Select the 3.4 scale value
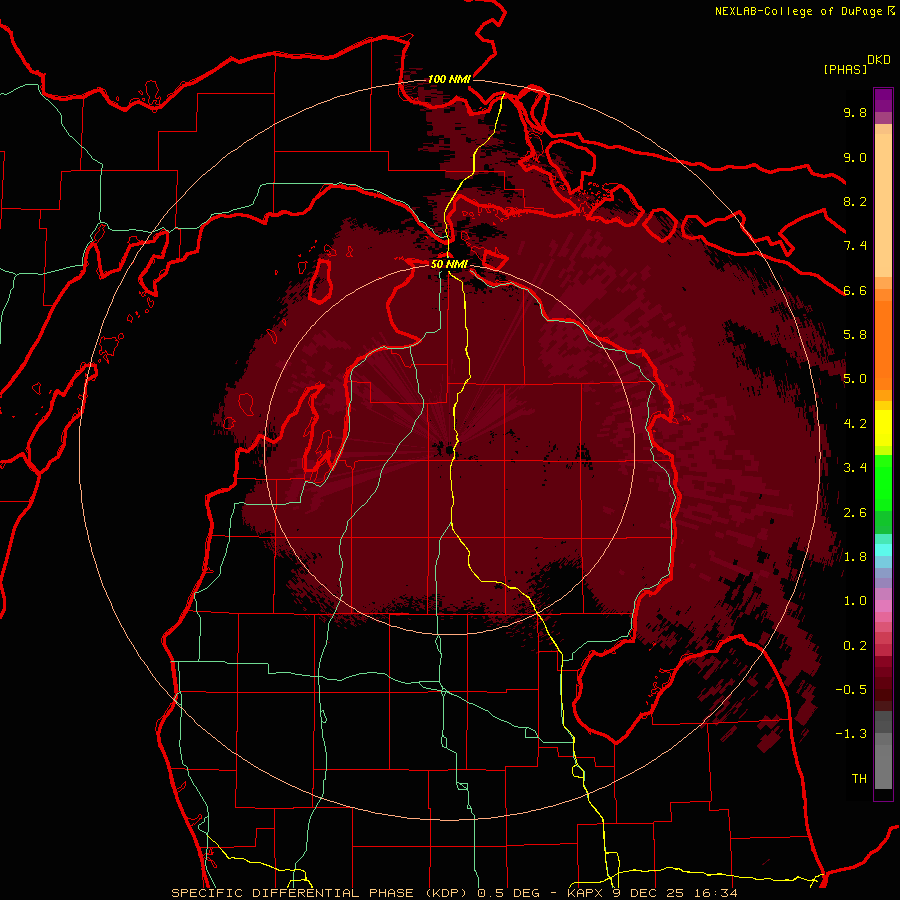This screenshot has width=900, height=900. (855, 468)
